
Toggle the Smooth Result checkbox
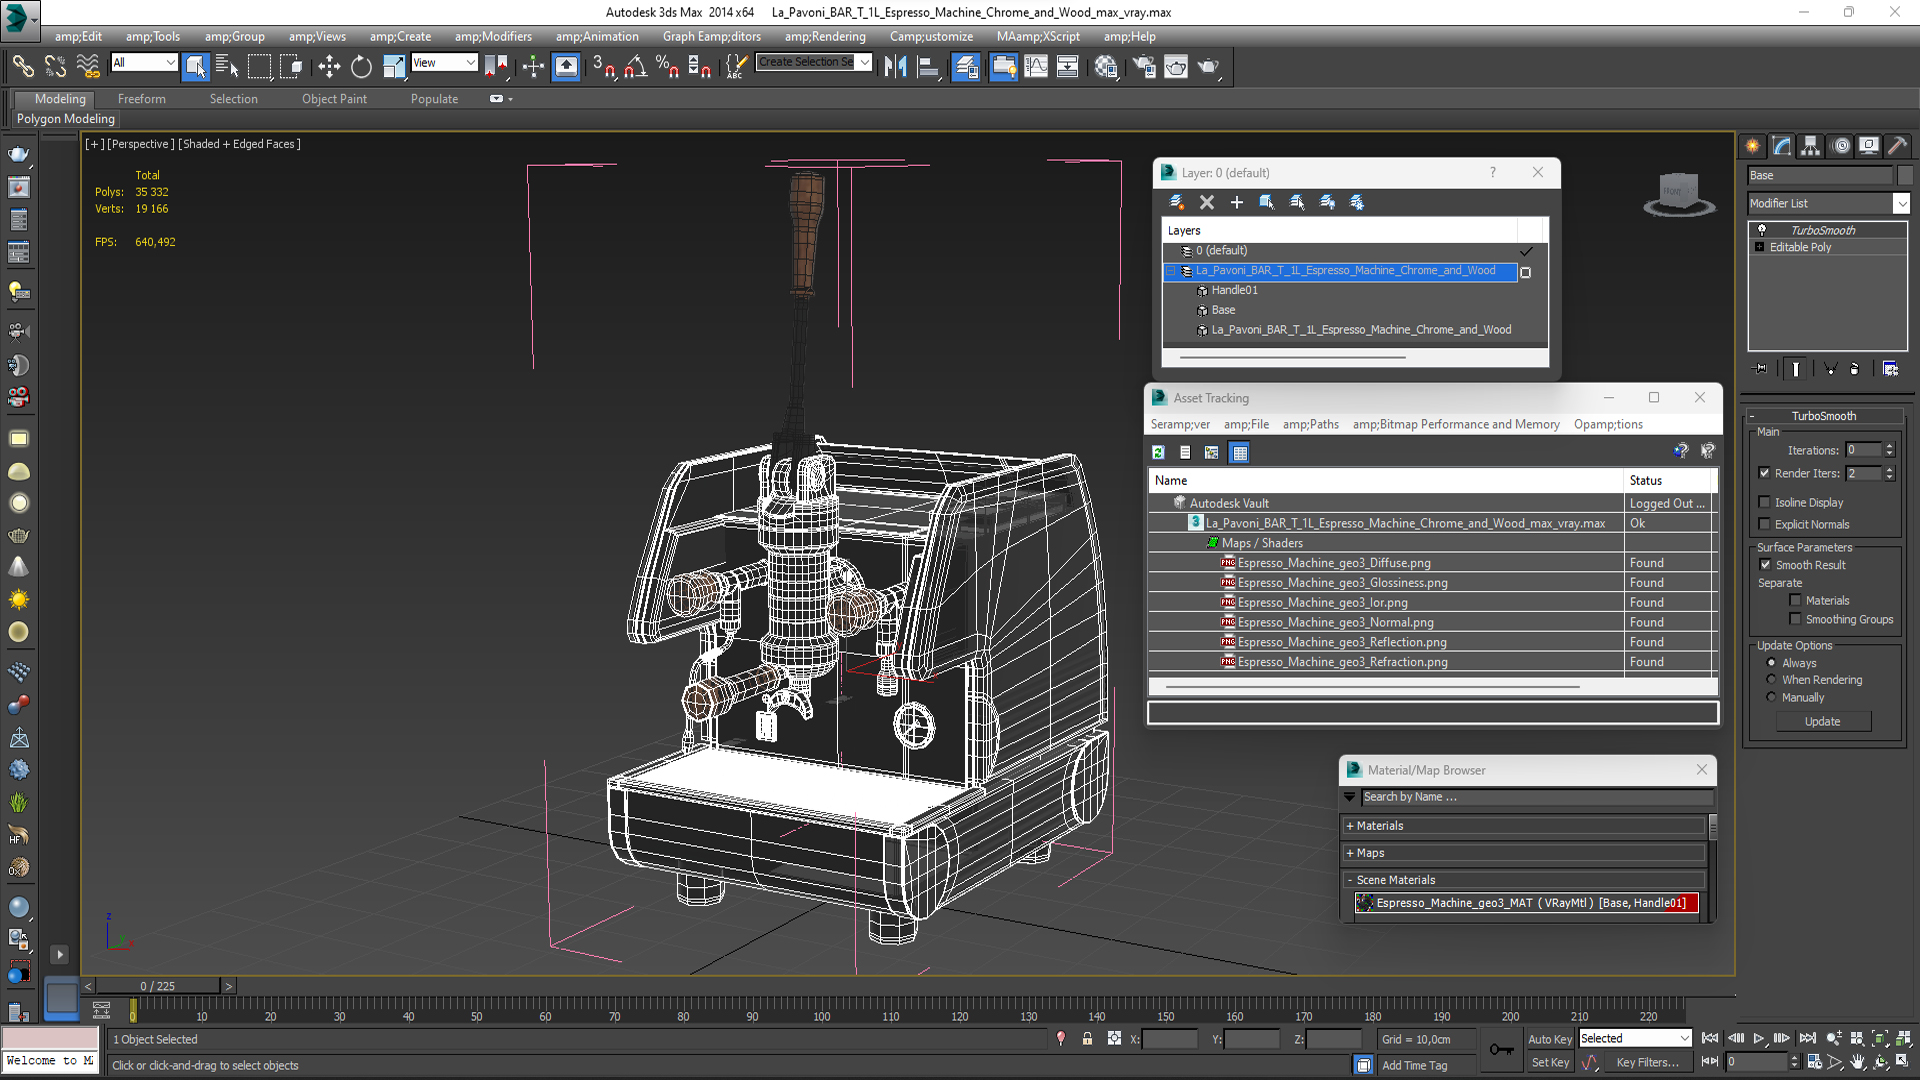pyautogui.click(x=1765, y=565)
